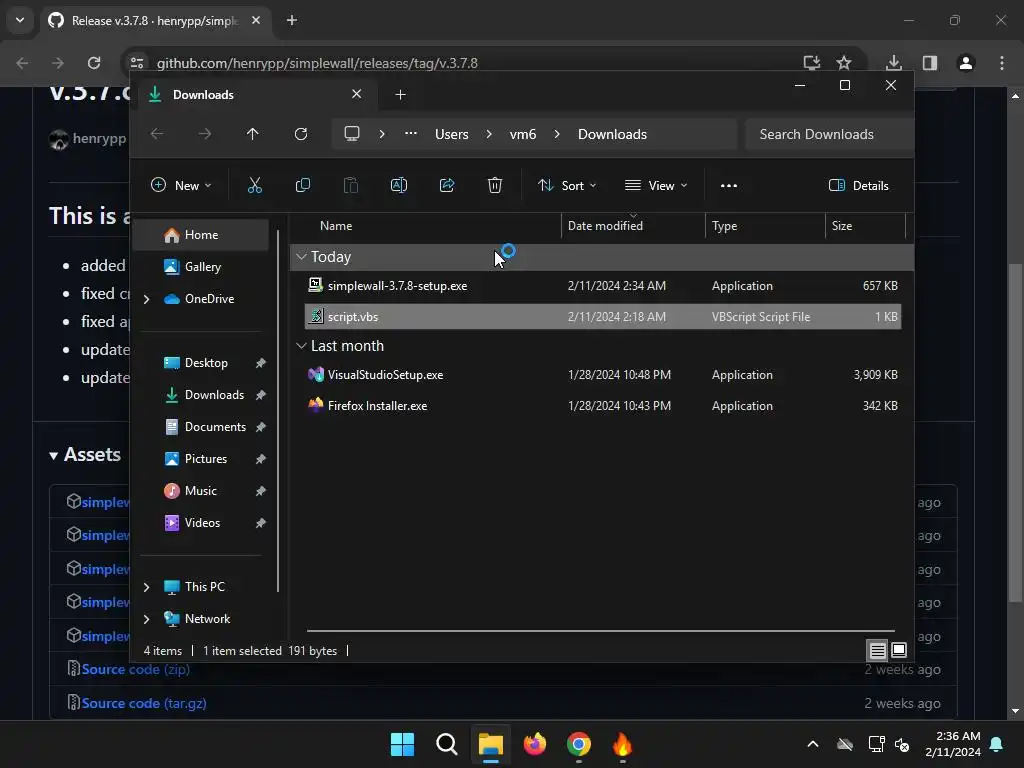View site information icon in Chrome address bar

(137, 63)
